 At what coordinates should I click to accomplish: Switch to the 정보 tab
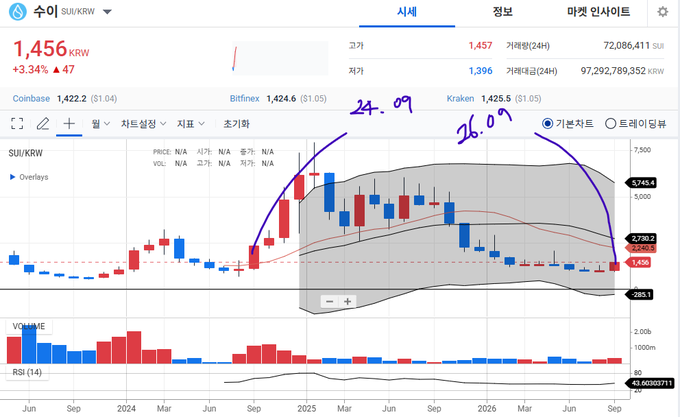pyautogui.click(x=503, y=12)
